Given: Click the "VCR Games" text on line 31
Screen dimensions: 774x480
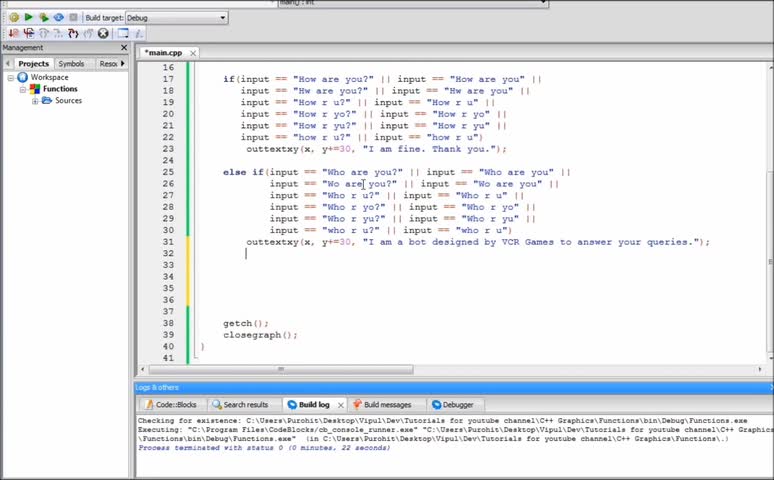Looking at the screenshot, I should [528, 242].
